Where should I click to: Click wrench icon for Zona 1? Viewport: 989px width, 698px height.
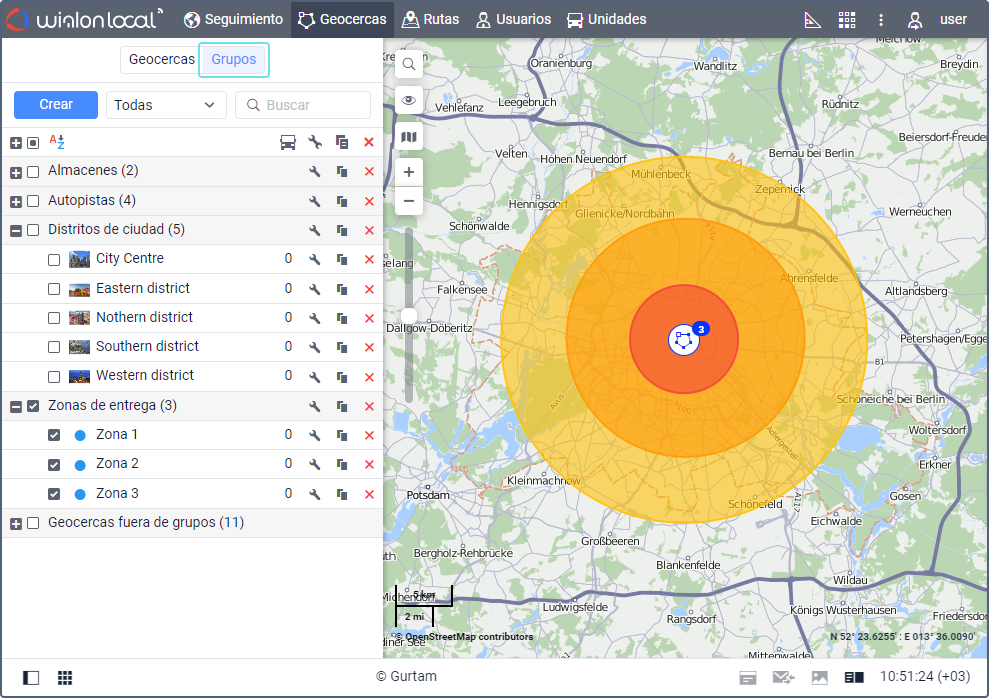click(x=315, y=436)
